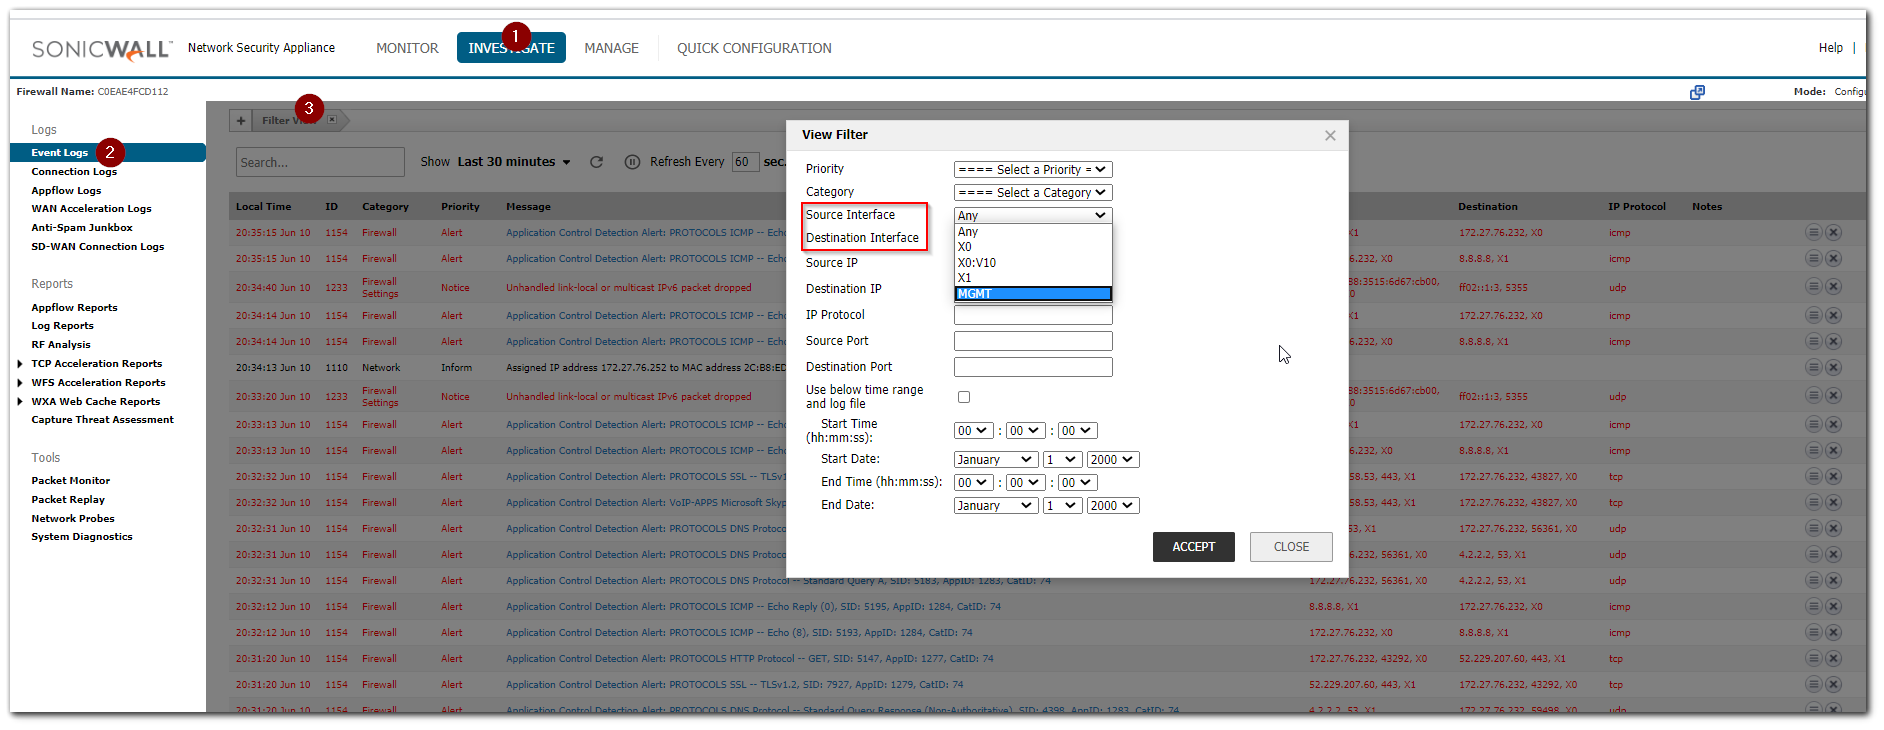Open SD-WAN Connection Logs in the sidebar
The height and width of the screenshot is (730, 1884).
pyautogui.click(x=98, y=247)
